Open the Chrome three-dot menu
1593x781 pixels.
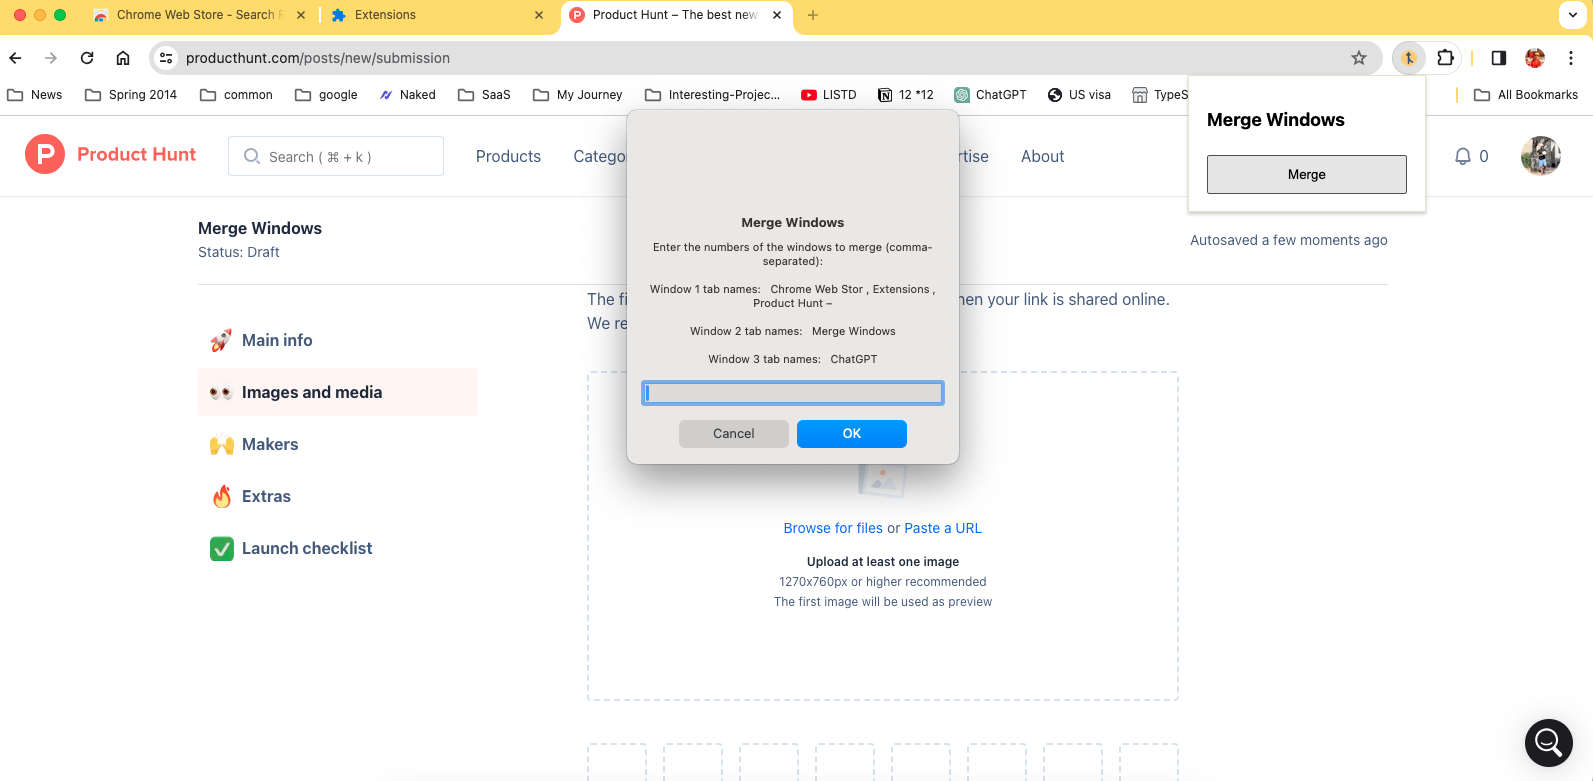point(1571,58)
